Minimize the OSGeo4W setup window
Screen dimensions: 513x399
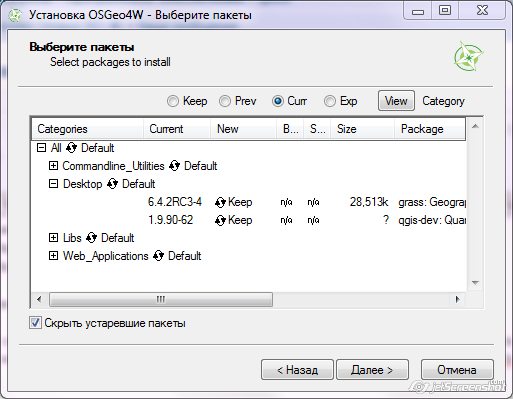(x=418, y=11)
